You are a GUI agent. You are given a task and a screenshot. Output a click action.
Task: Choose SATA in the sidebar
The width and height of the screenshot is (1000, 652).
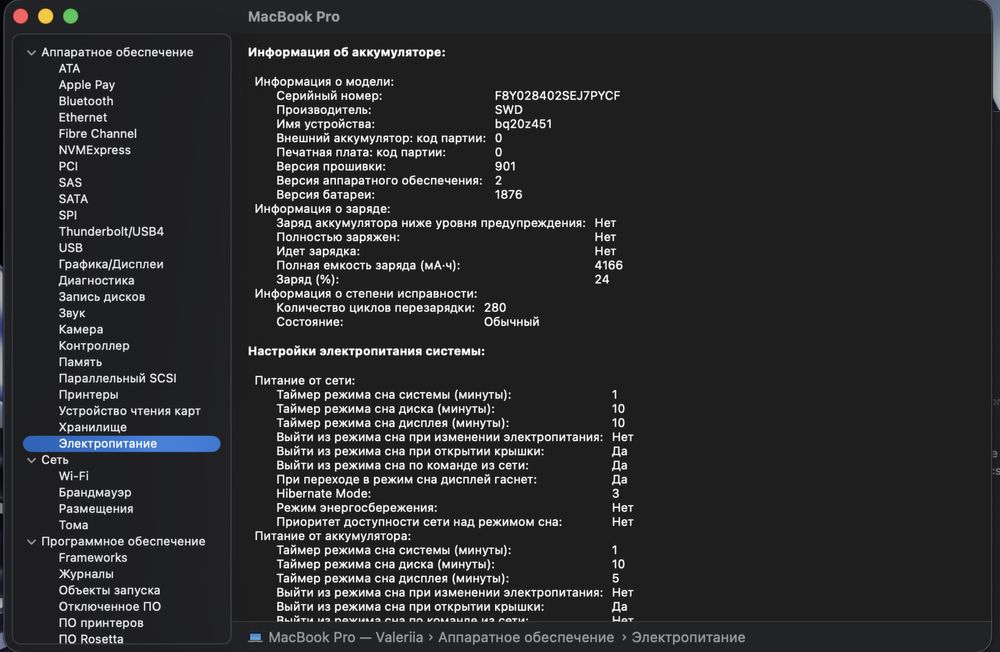[73, 199]
